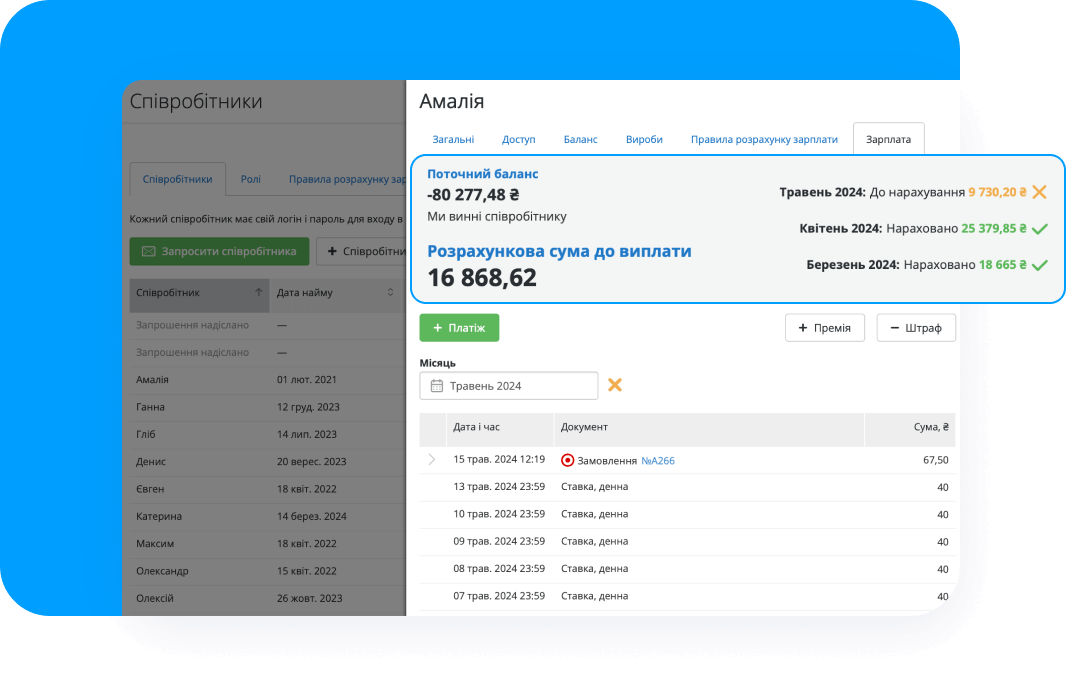Image resolution: width=1066 pixels, height=688 pixels.
Task: Click the green checkmark for Квітень 2024
Action: click(1039, 229)
